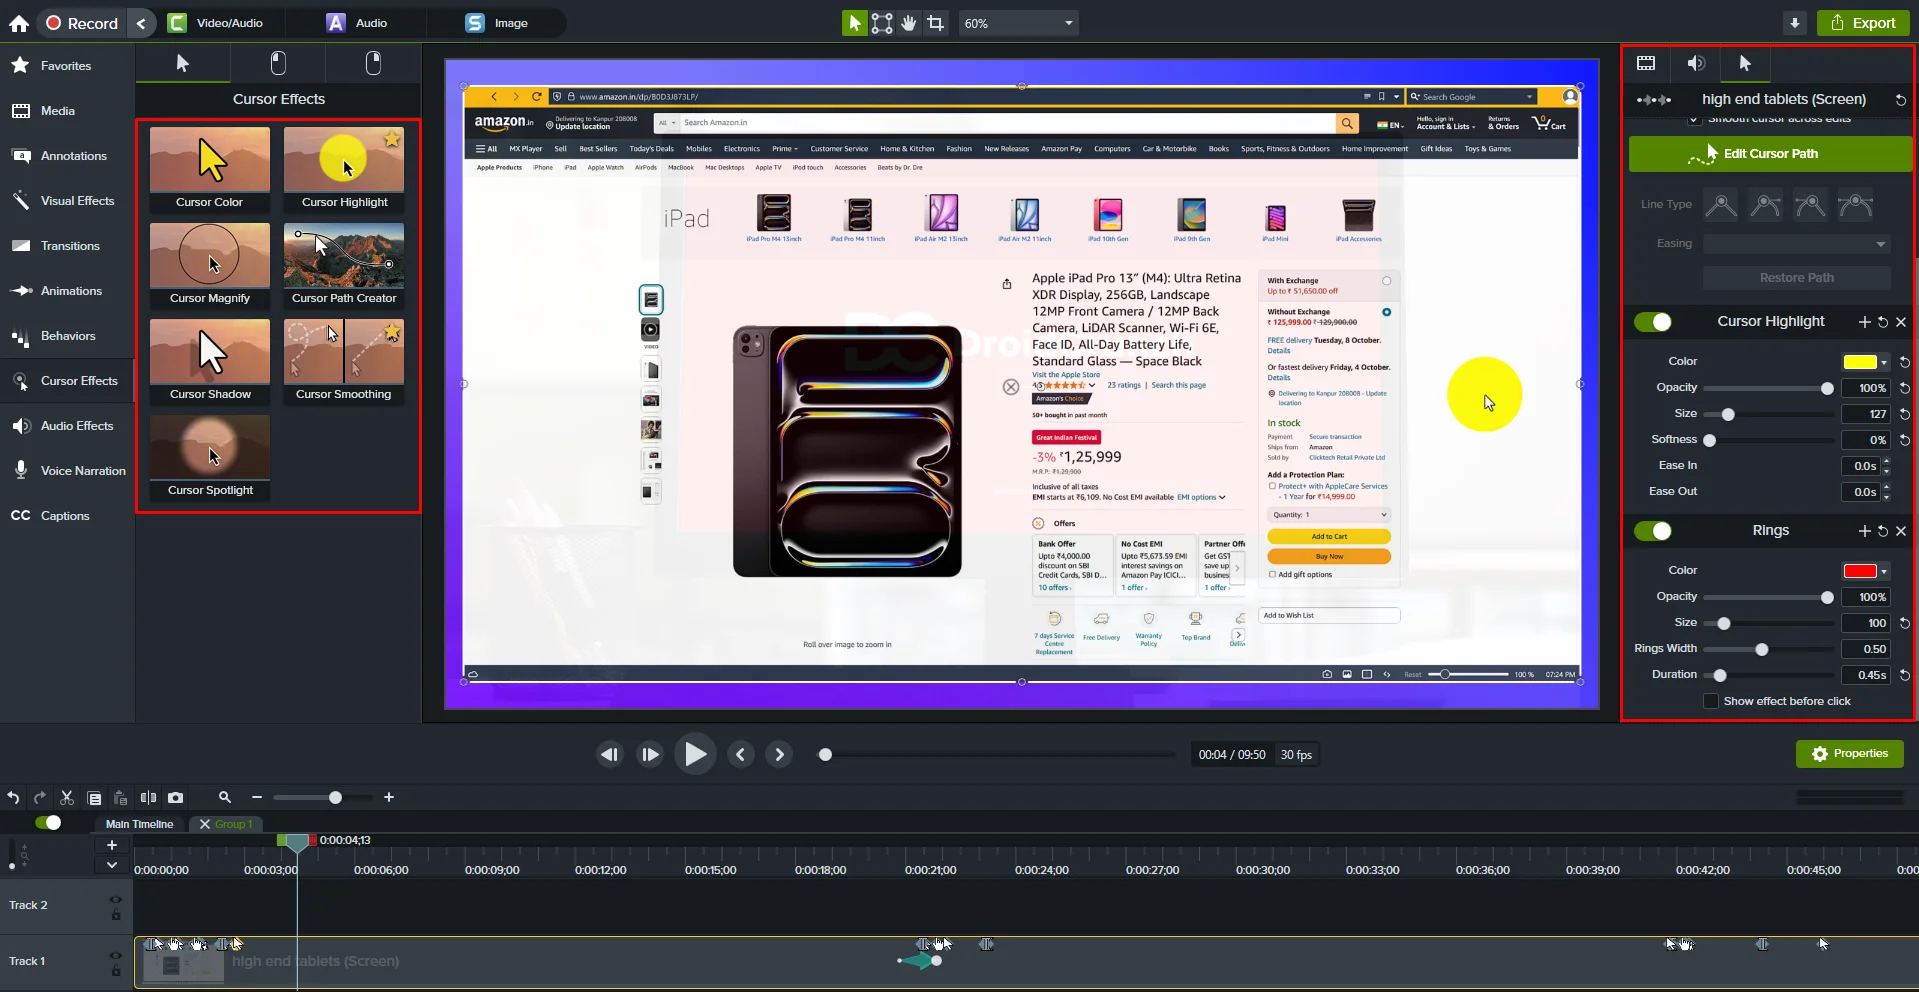
Task: Remove the Cursor Highlight effect with X
Action: point(1901,322)
